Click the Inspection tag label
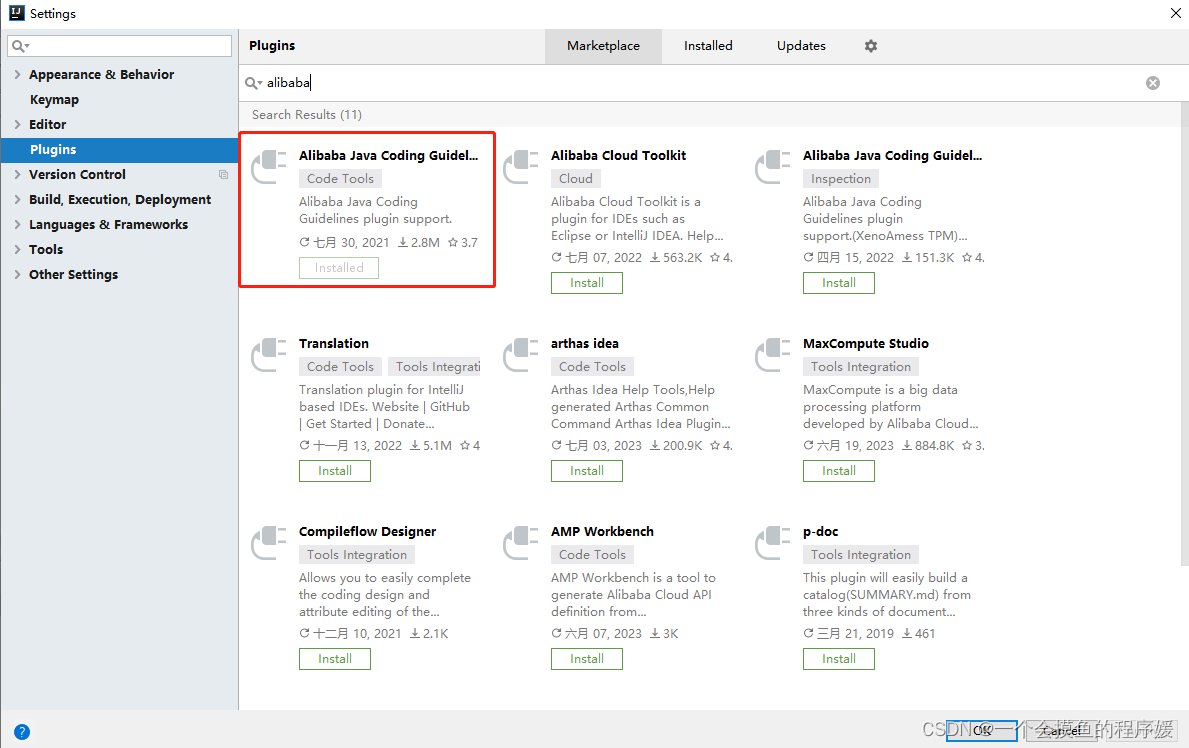Screen dimensions: 1189x748 click(x=841, y=179)
